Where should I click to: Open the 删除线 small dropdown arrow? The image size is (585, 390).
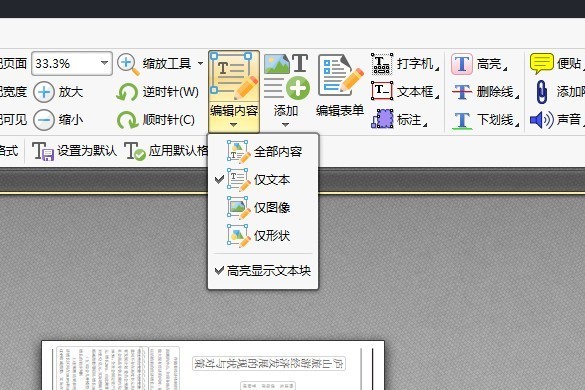pos(517,97)
